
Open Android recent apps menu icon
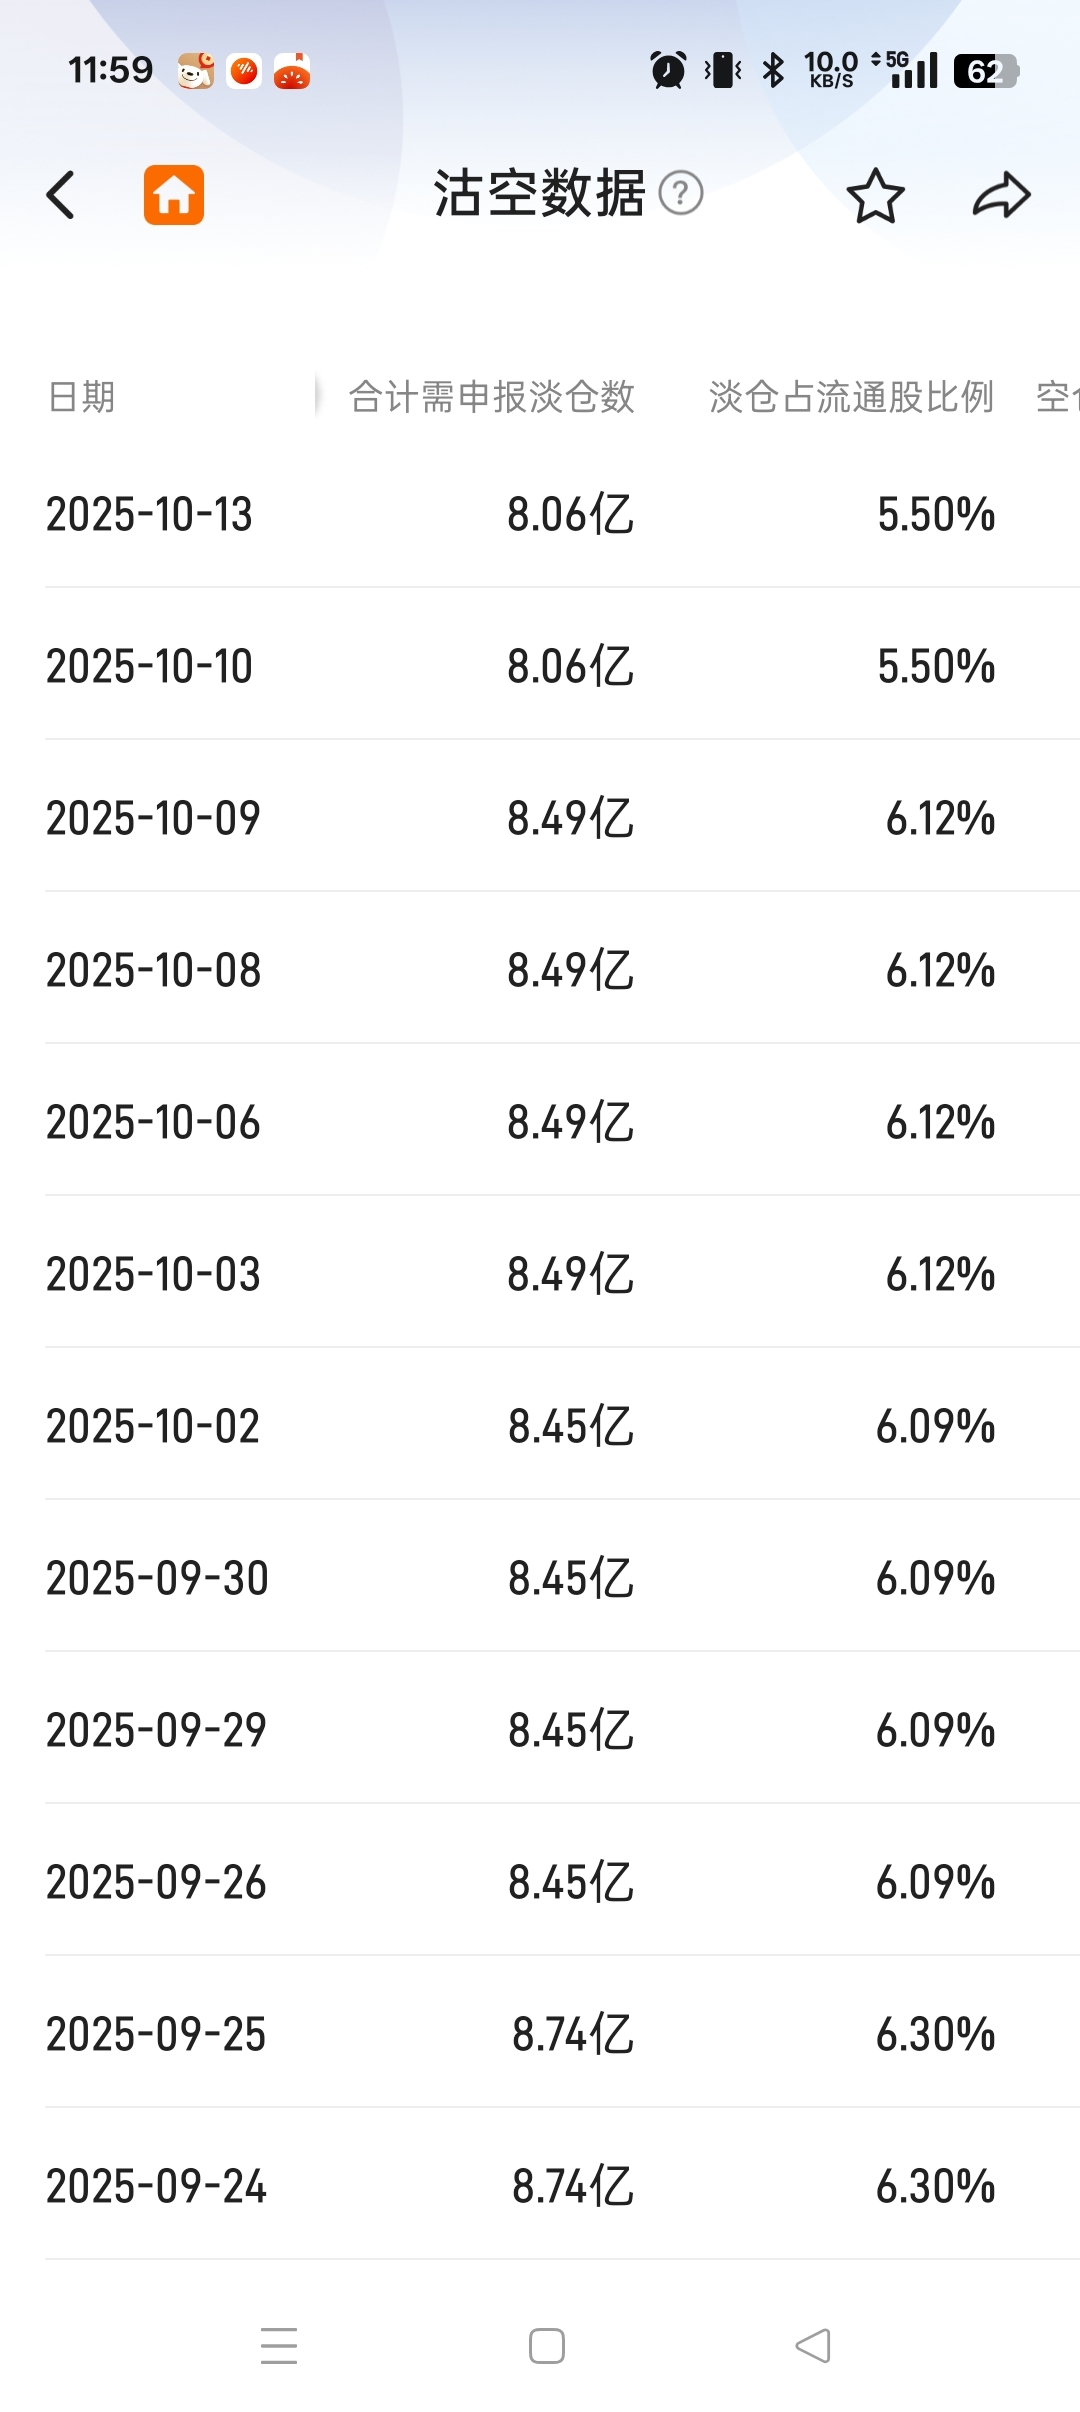[279, 2345]
